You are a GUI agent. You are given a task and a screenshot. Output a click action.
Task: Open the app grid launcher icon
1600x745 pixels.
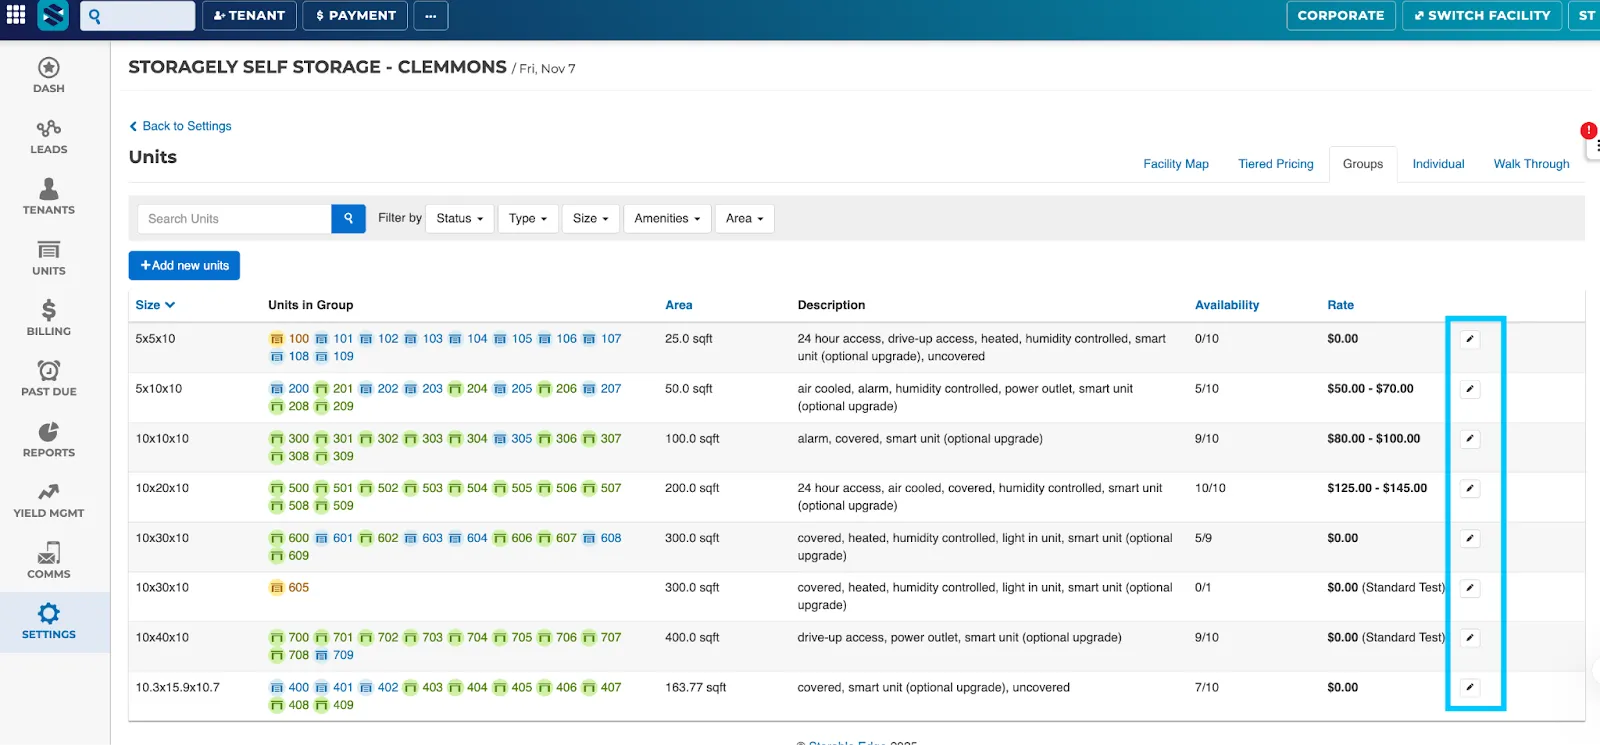pyautogui.click(x=16, y=15)
